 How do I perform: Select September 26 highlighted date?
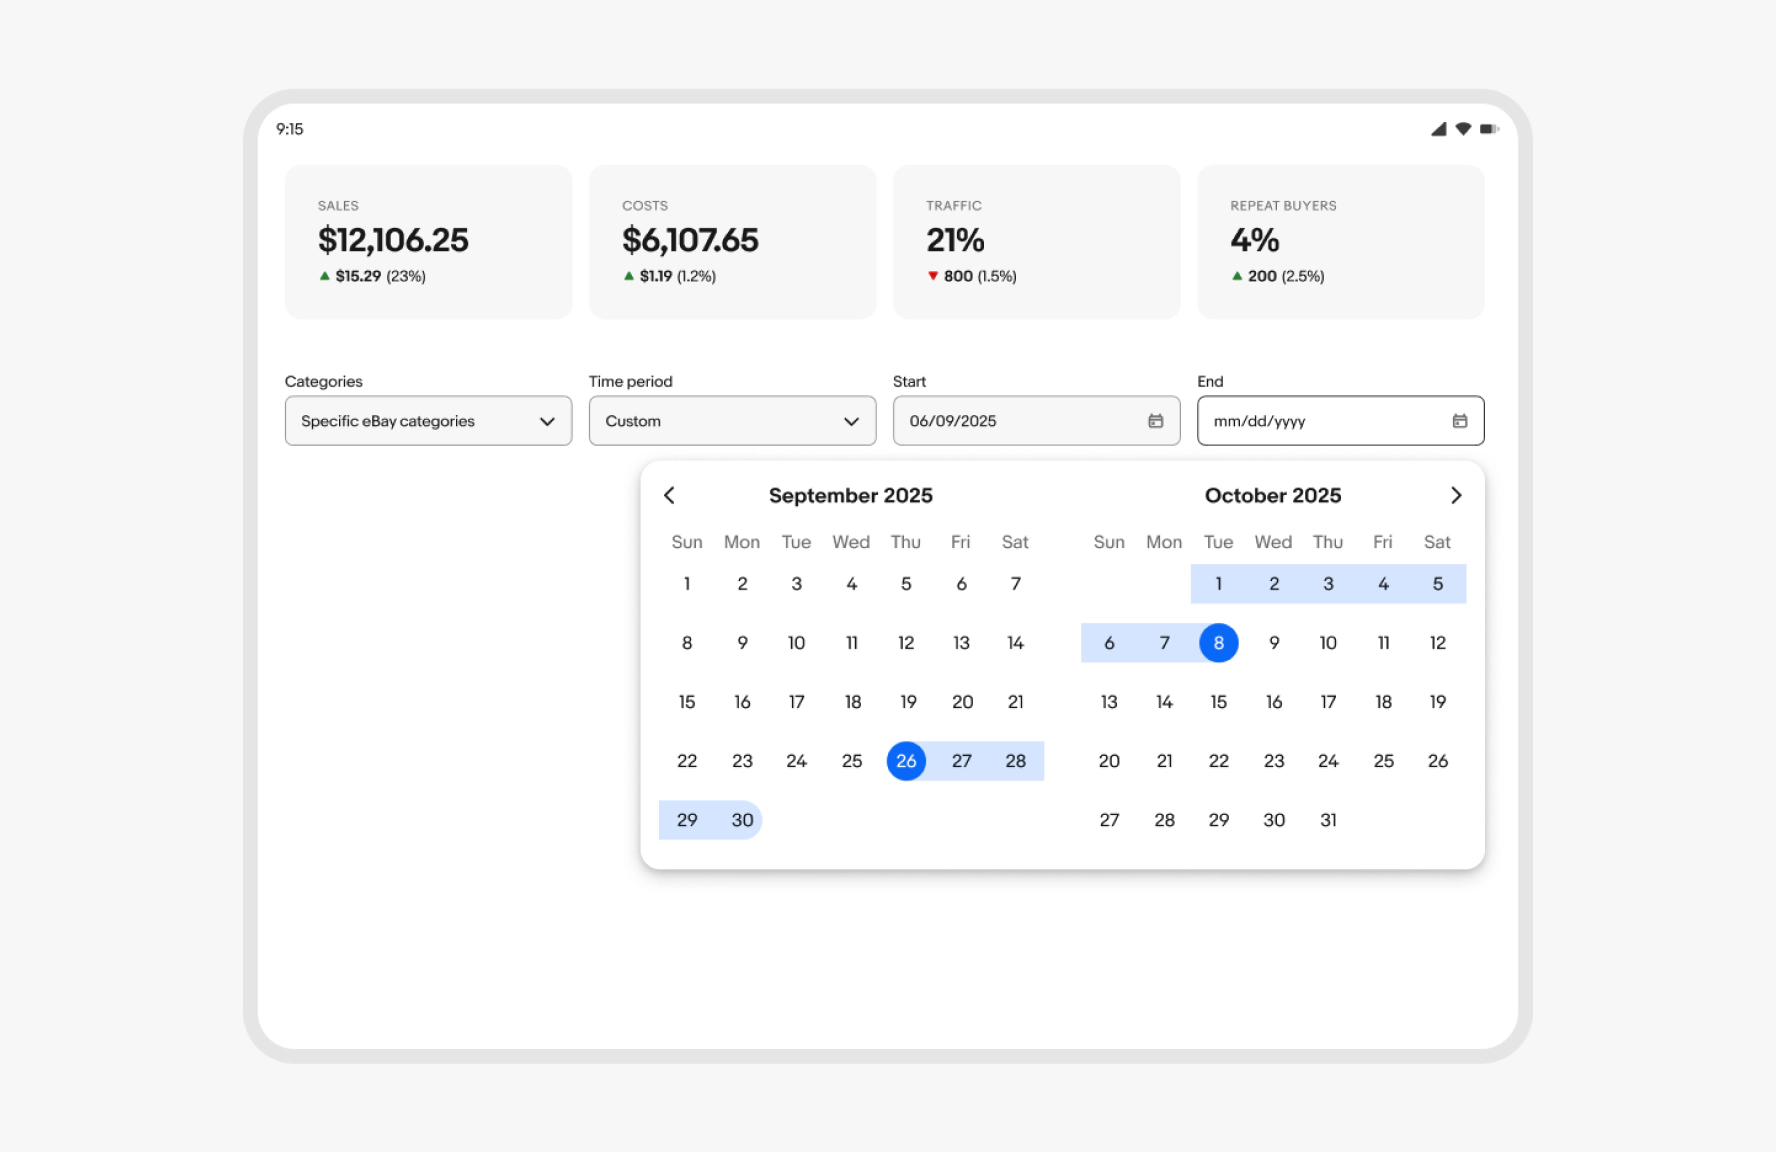[x=906, y=761]
